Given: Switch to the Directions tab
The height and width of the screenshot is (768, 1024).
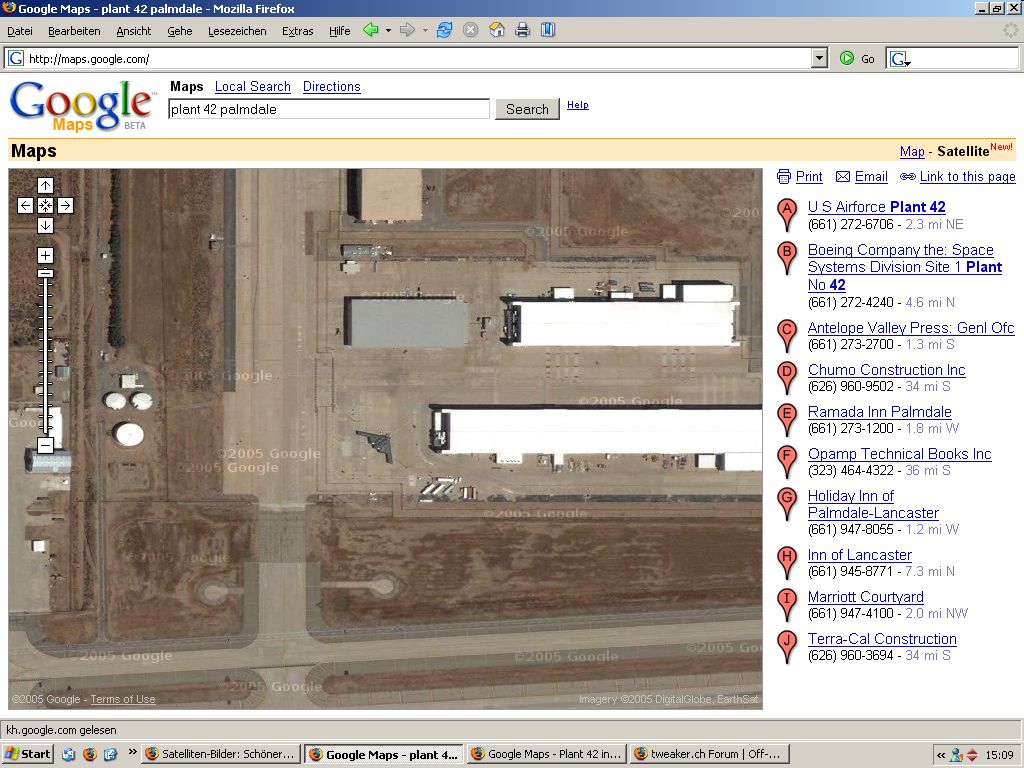Looking at the screenshot, I should 331,87.
